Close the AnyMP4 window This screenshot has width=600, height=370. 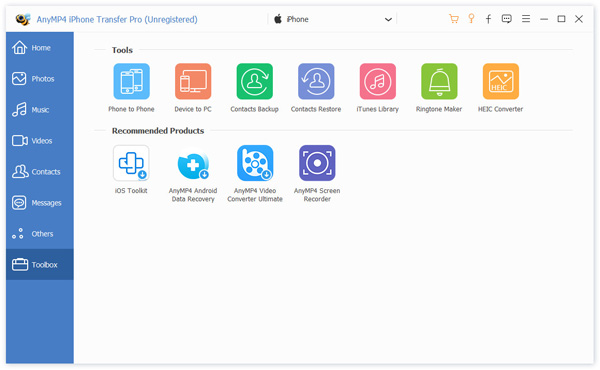click(x=579, y=19)
